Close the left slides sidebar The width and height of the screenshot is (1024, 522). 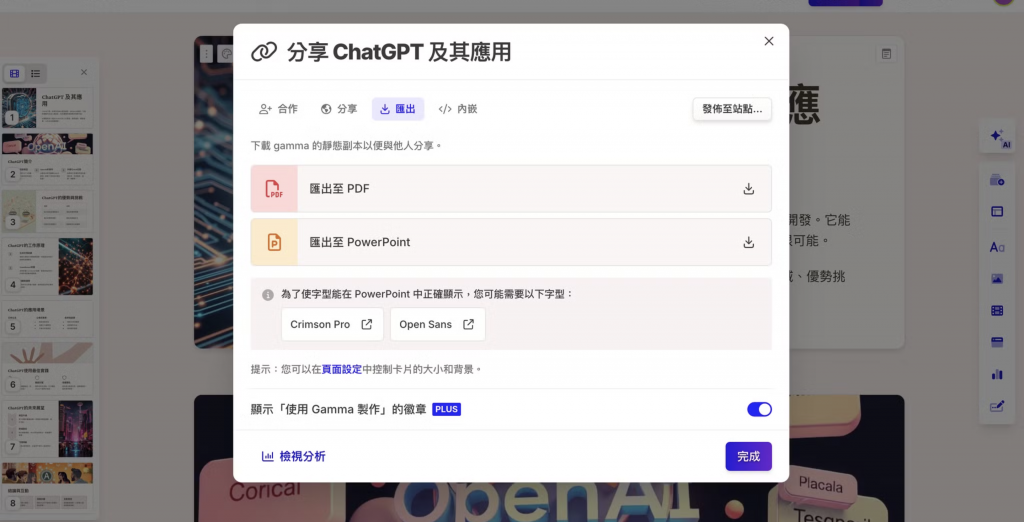pyautogui.click(x=84, y=73)
